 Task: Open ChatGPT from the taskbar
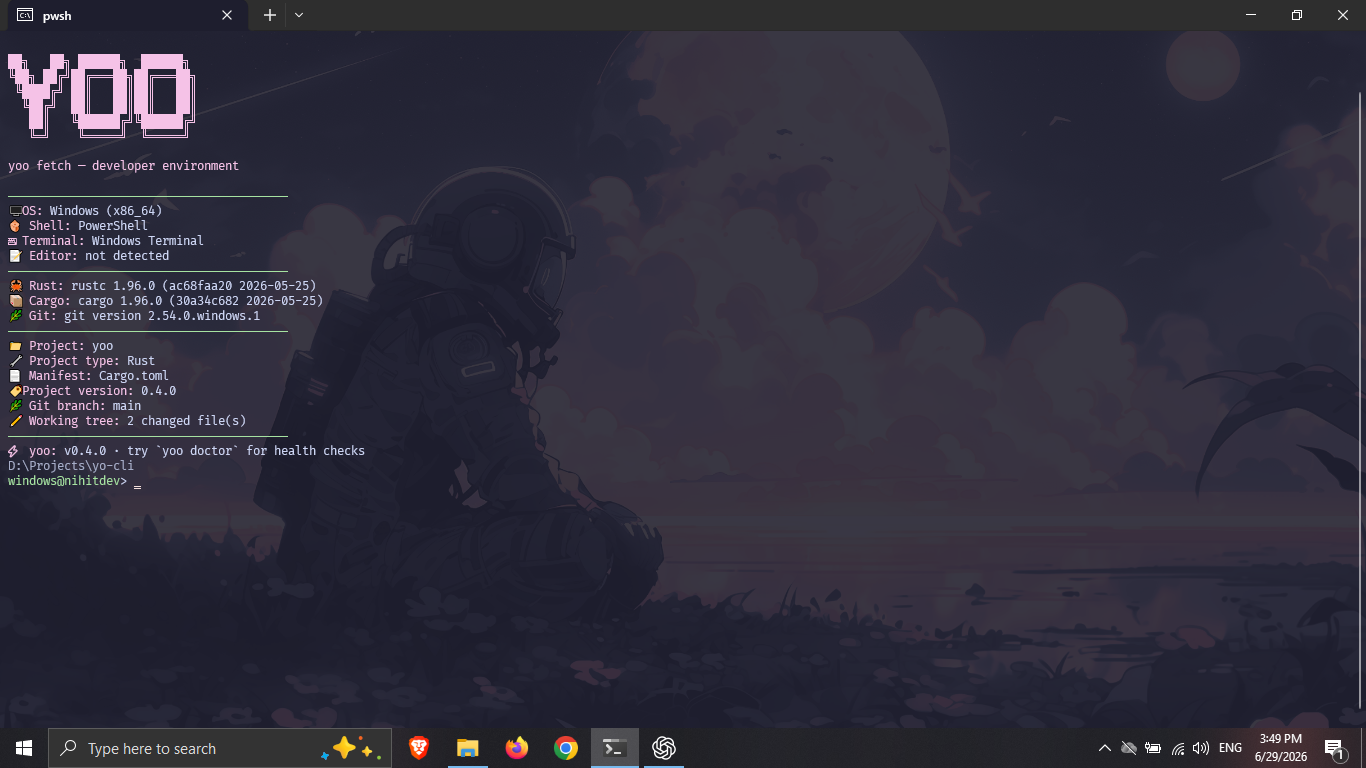coord(664,748)
